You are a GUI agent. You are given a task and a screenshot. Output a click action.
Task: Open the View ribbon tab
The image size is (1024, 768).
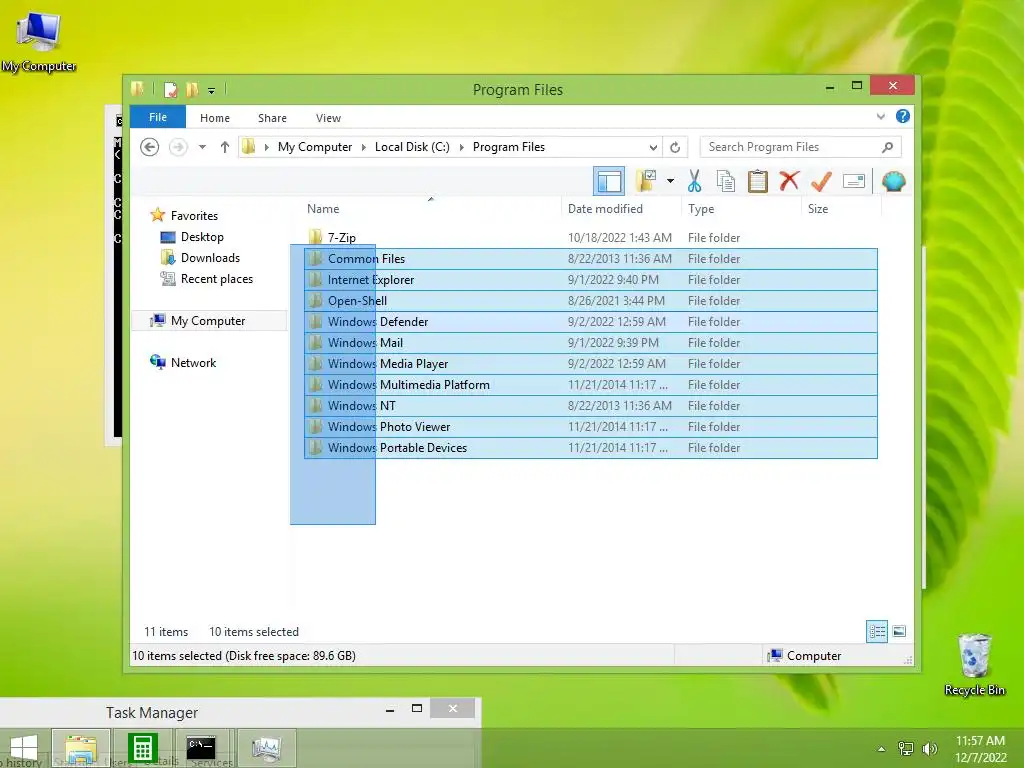click(328, 118)
